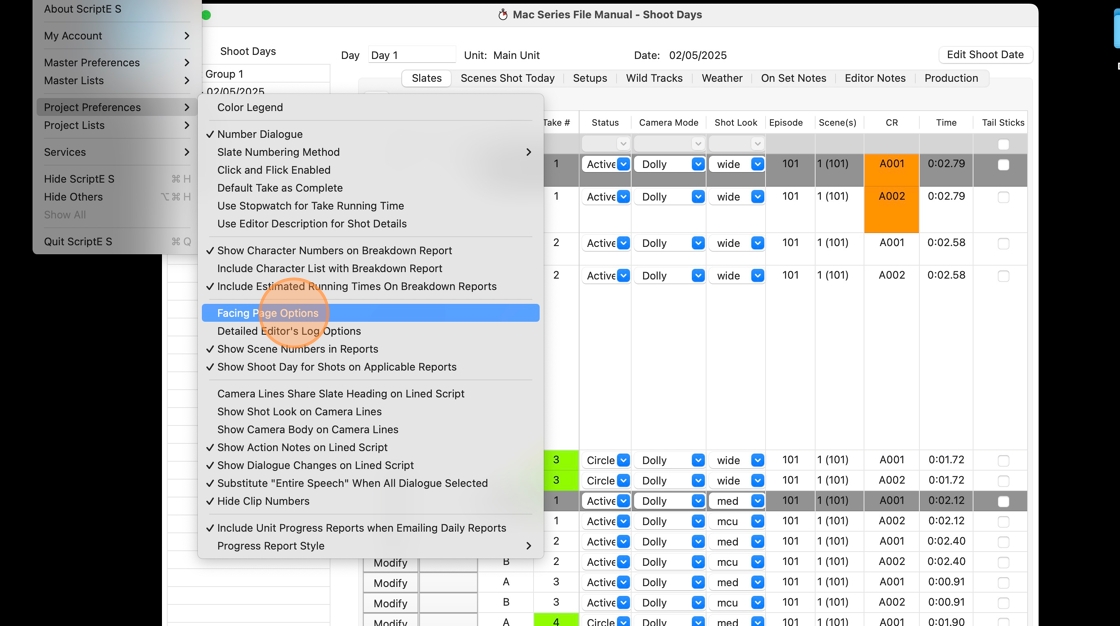This screenshot has height=626, width=1120.
Task: Enable Click and Flick option
Action: [x=370, y=170]
